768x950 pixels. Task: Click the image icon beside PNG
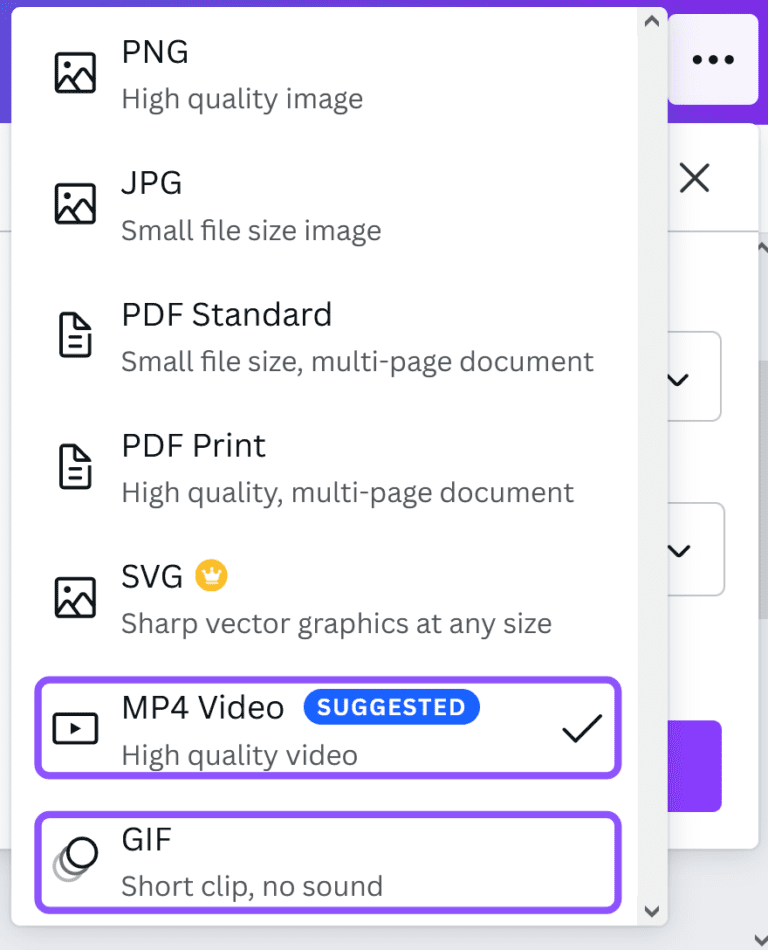pyautogui.click(x=75, y=72)
